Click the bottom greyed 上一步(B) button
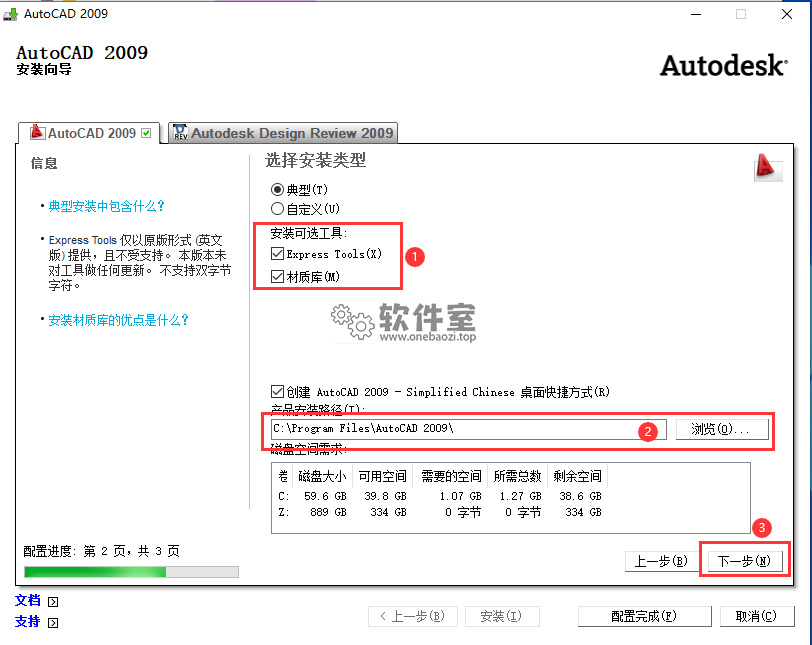This screenshot has width=812, height=645. [413, 616]
